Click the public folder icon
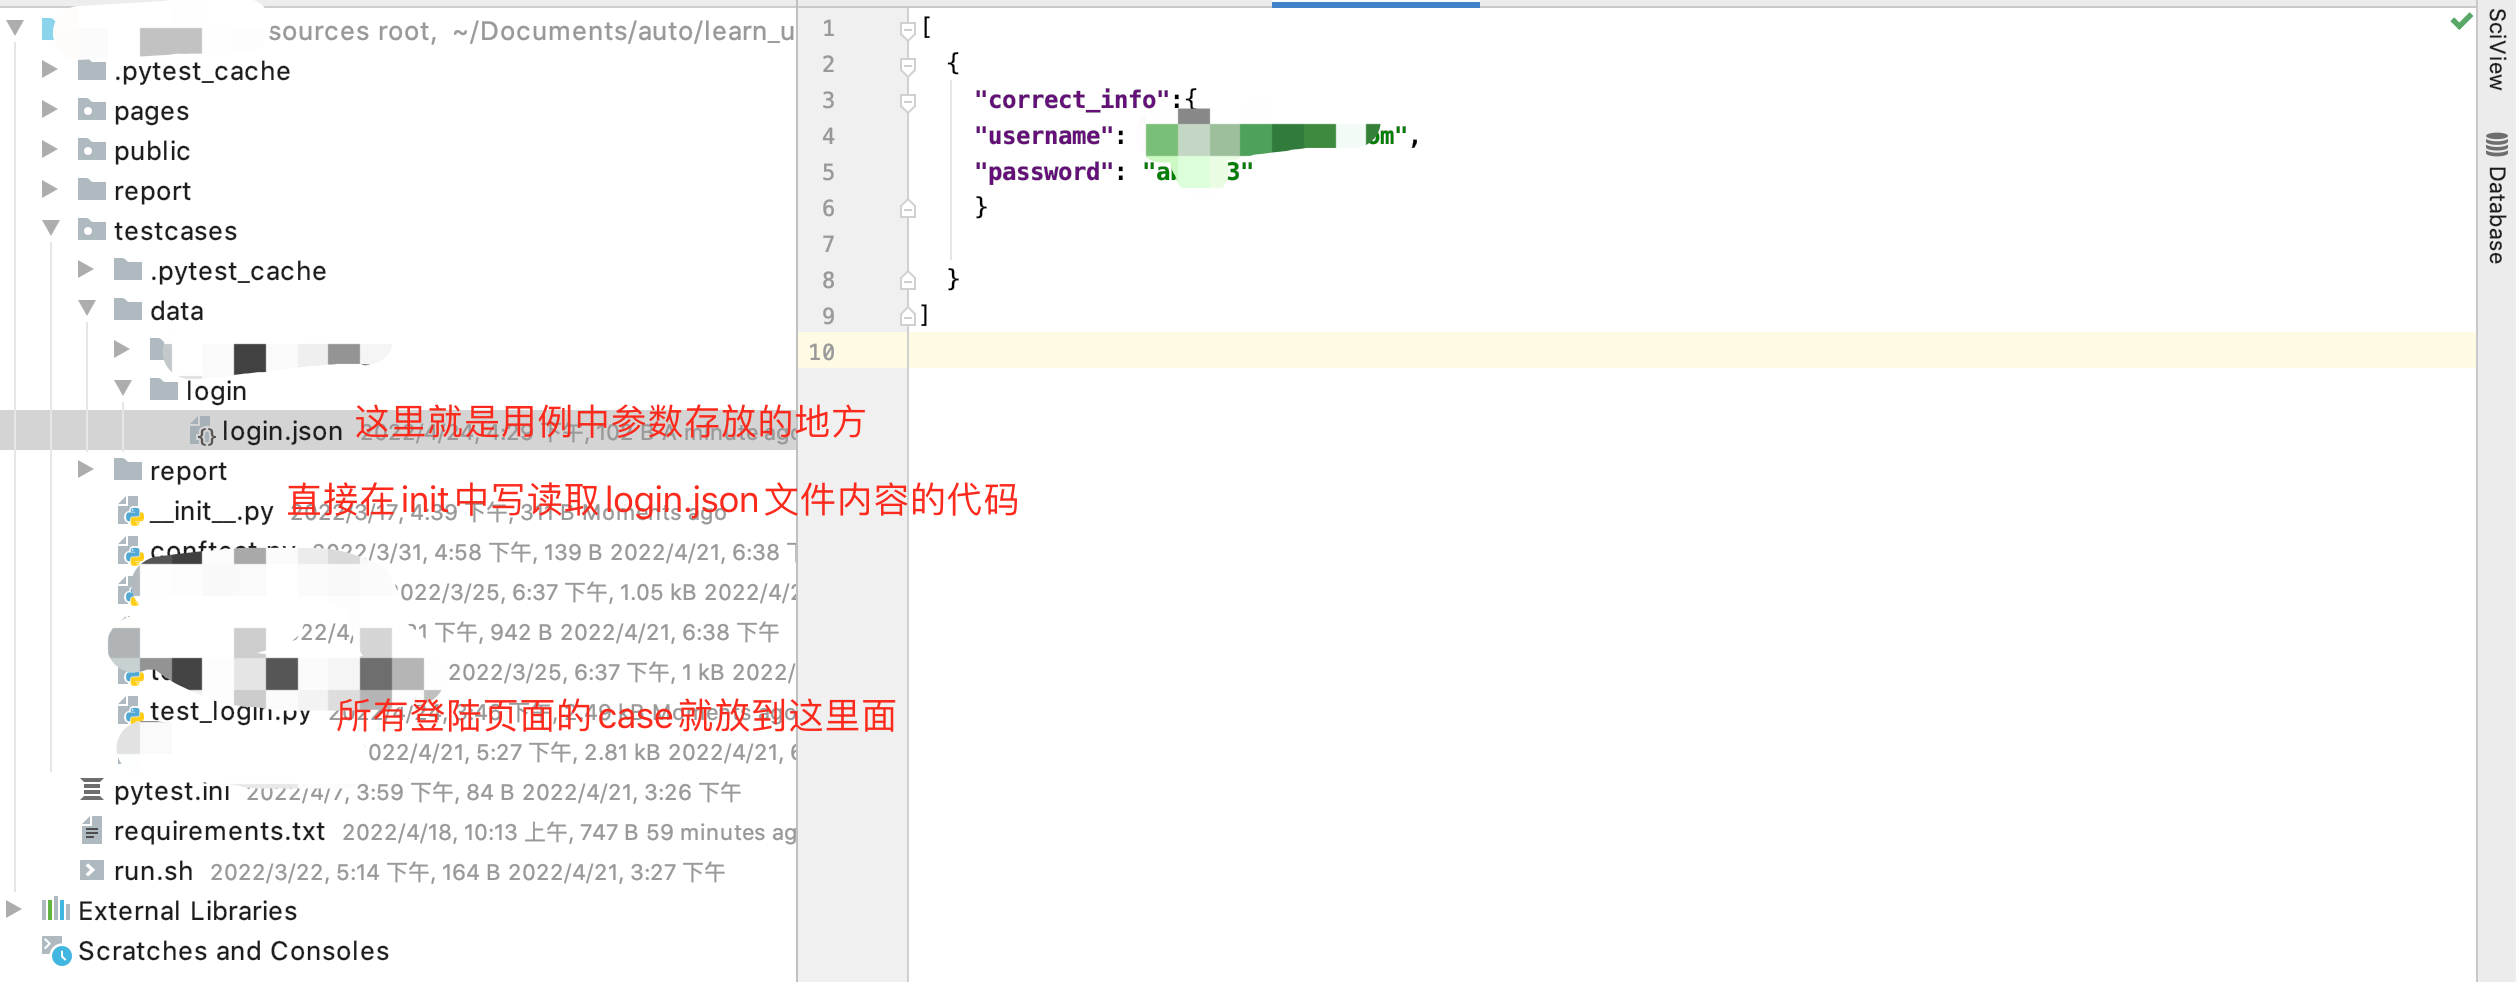 [92, 150]
